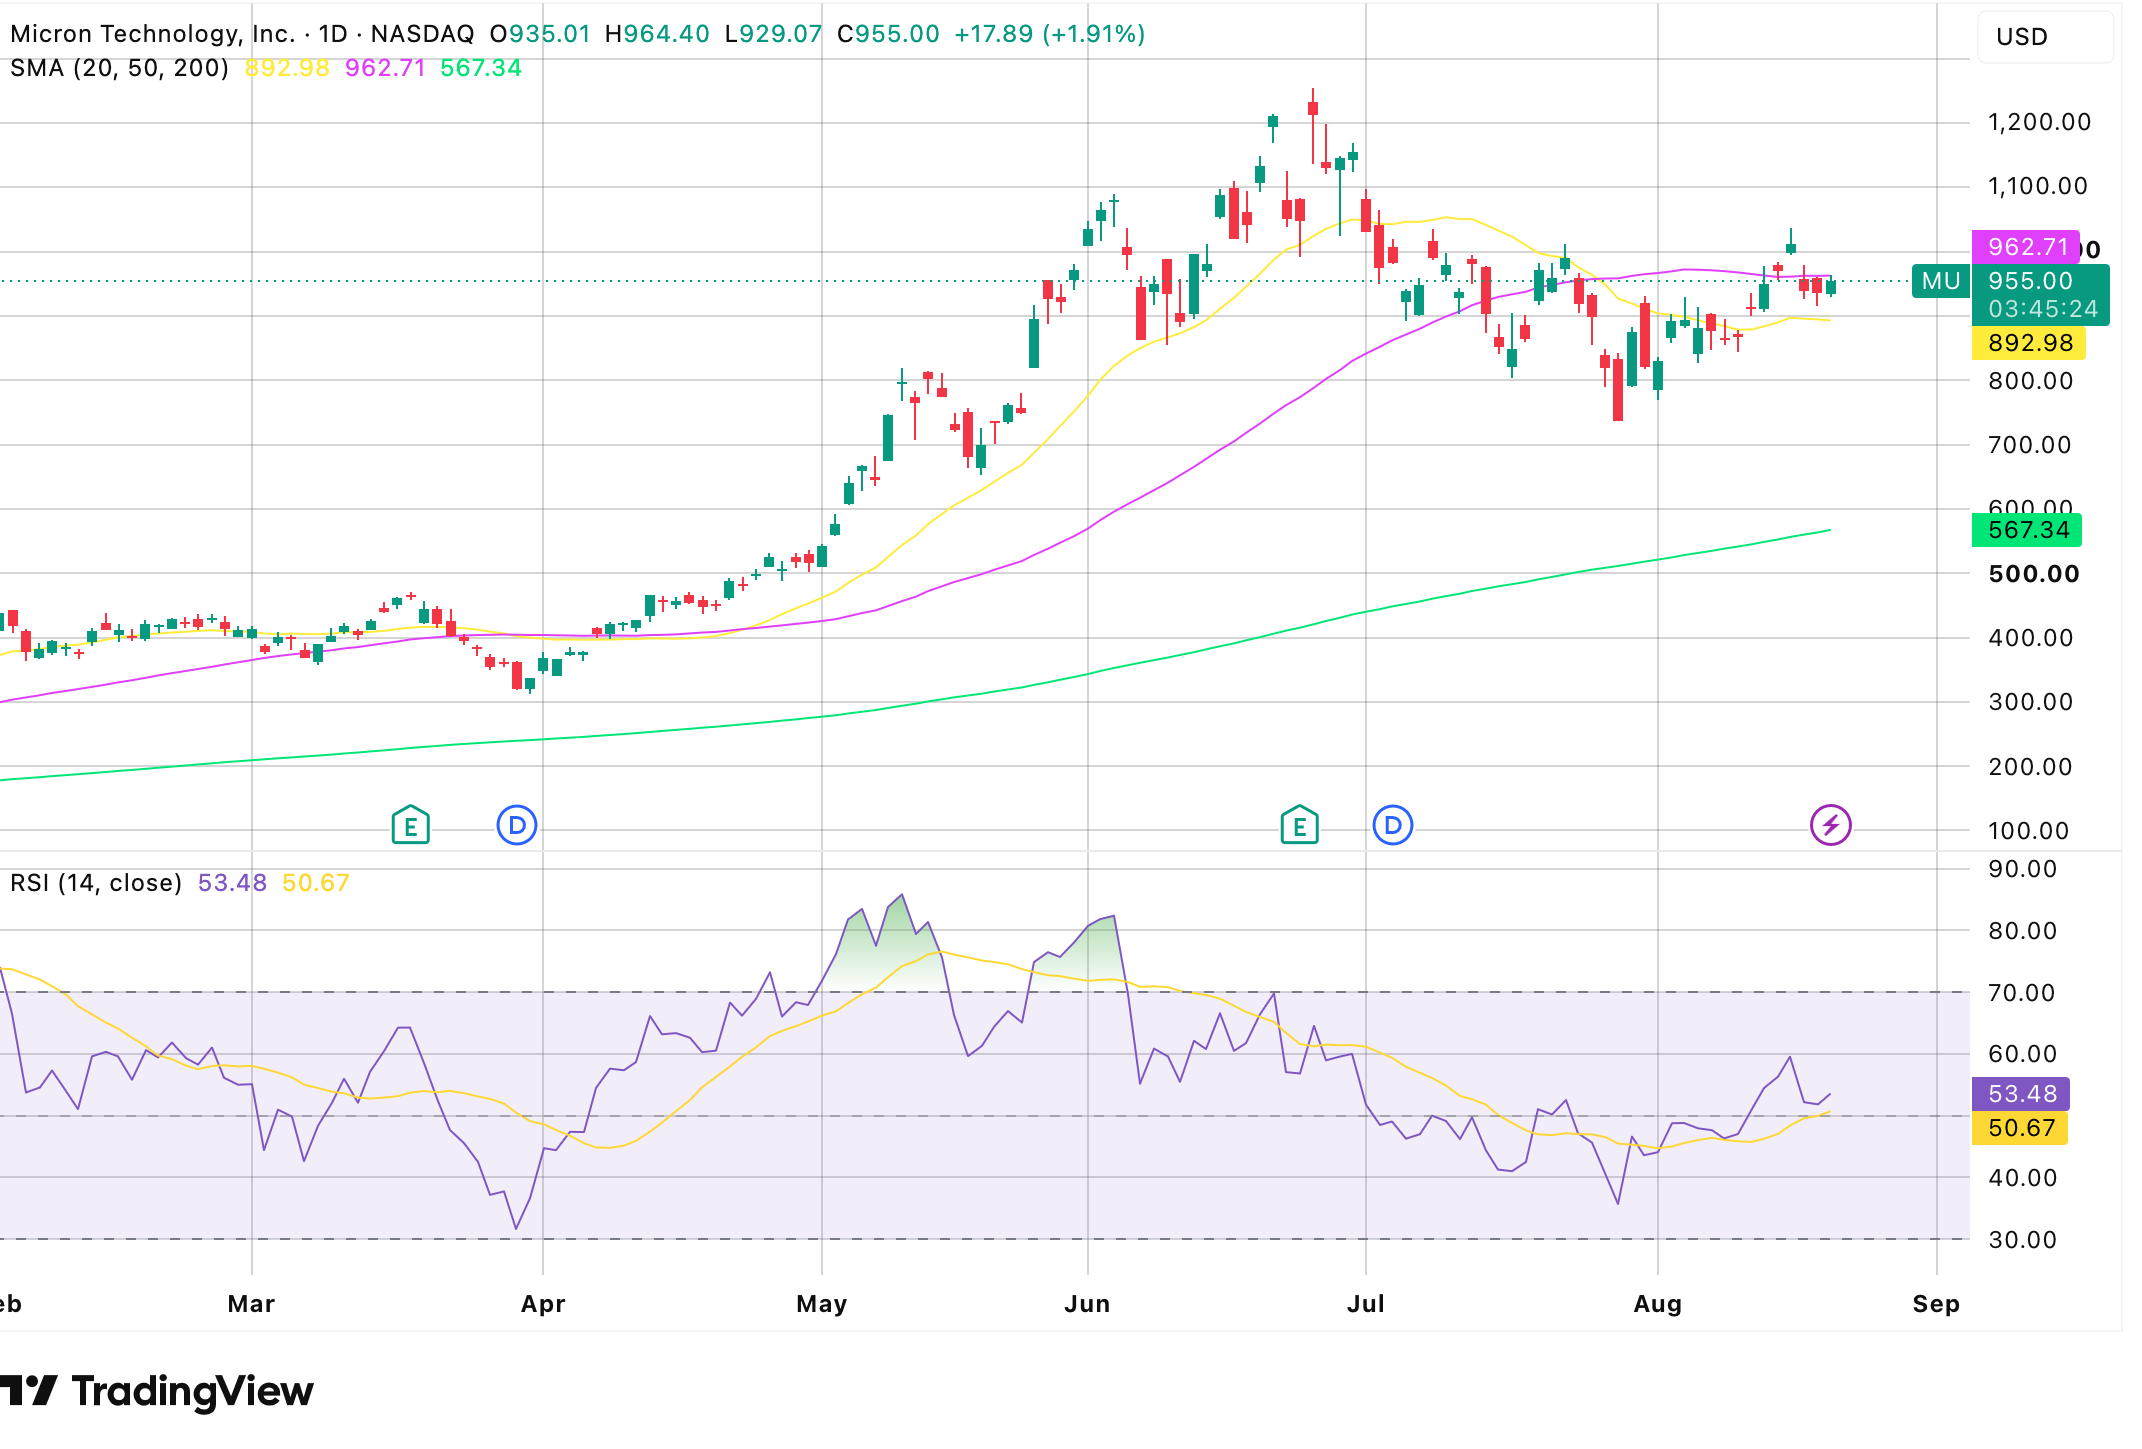Click the bold 500.00 price axis label

[2033, 574]
